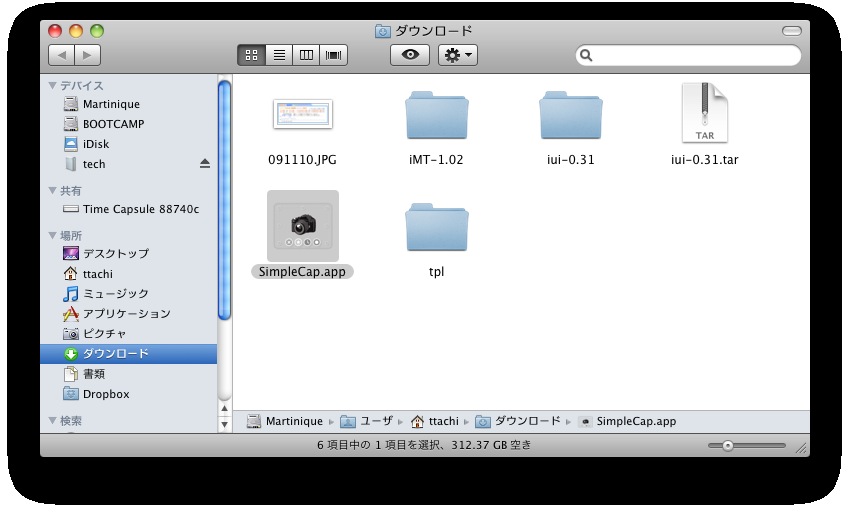Go forward with the right arrow
Image resolution: width=850 pixels, height=517 pixels.
87,55
